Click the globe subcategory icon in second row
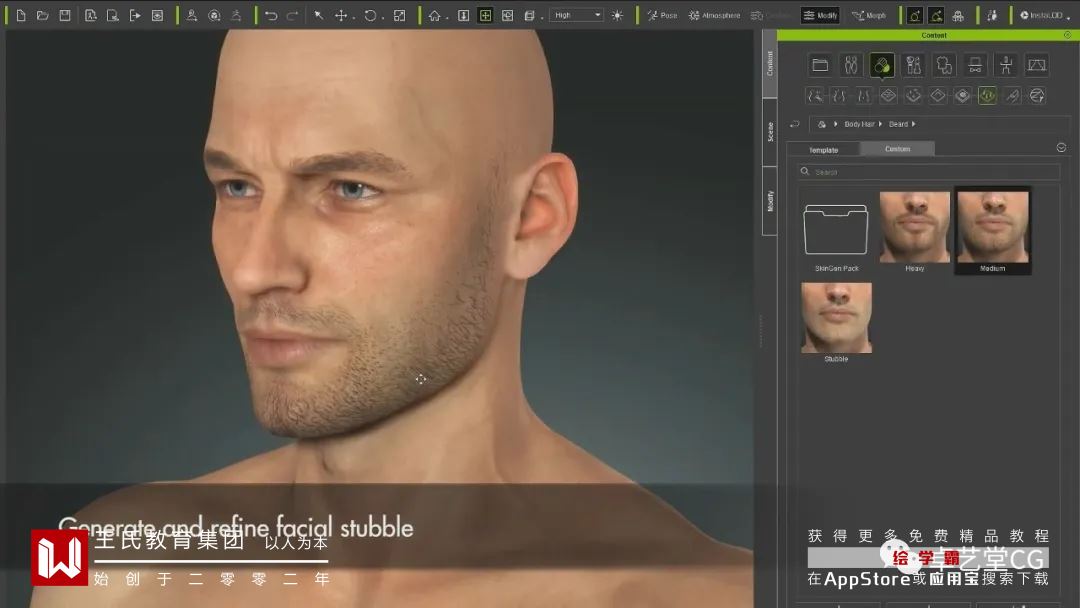This screenshot has height=608, width=1080. click(1037, 96)
